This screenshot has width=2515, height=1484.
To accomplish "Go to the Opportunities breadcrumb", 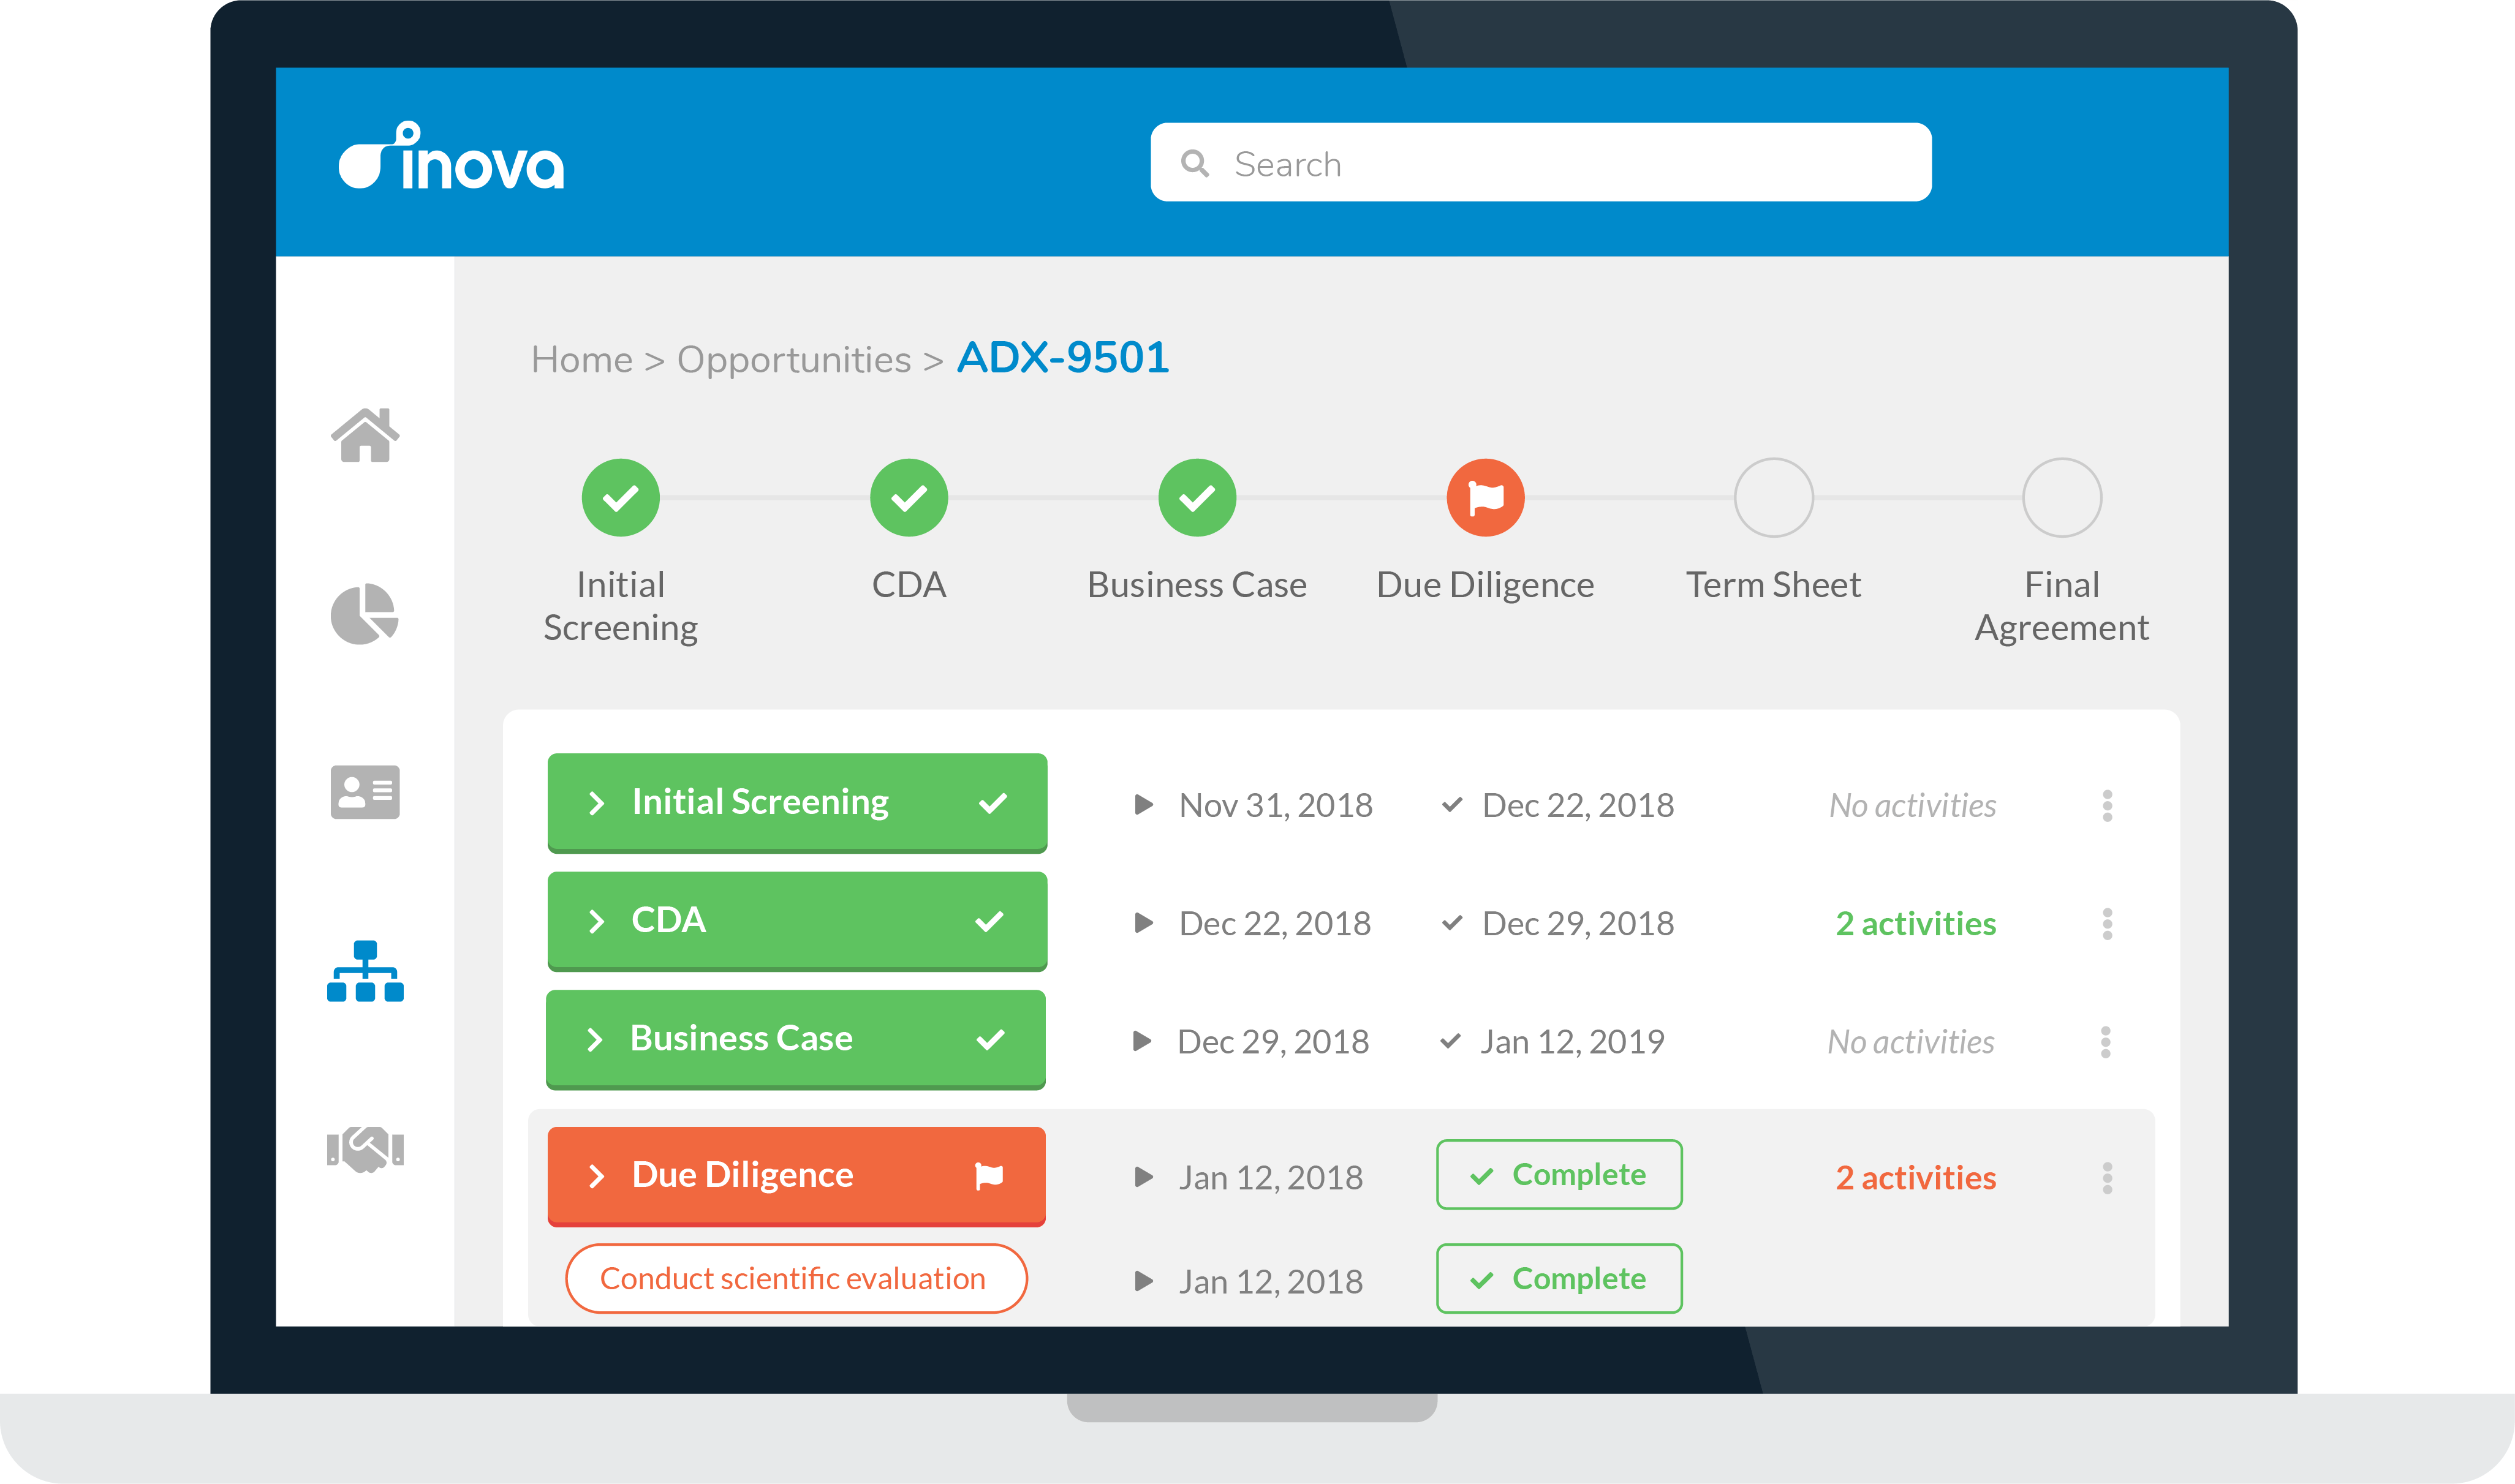I will 794,360.
